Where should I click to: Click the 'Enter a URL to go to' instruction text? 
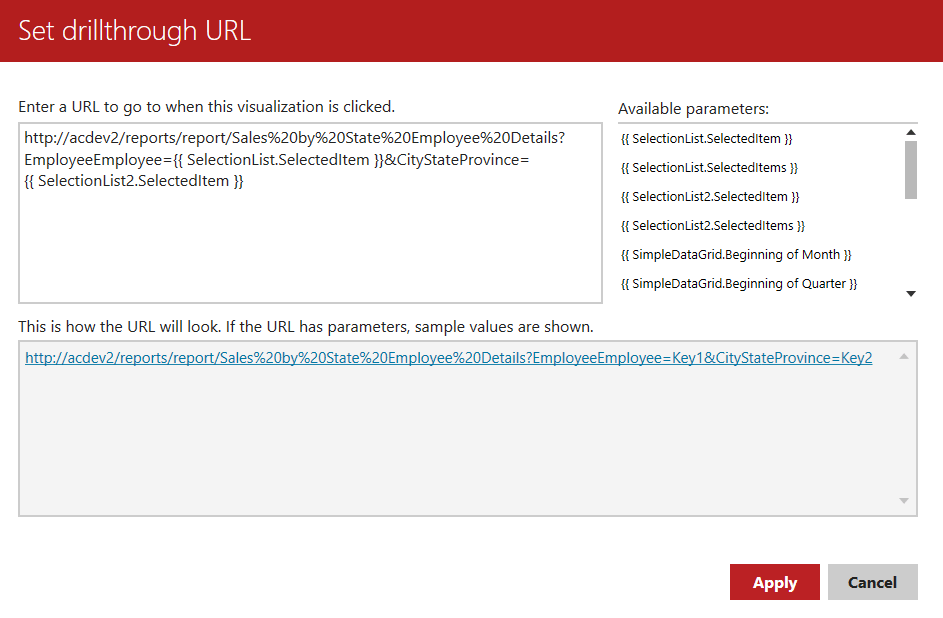pos(206,106)
